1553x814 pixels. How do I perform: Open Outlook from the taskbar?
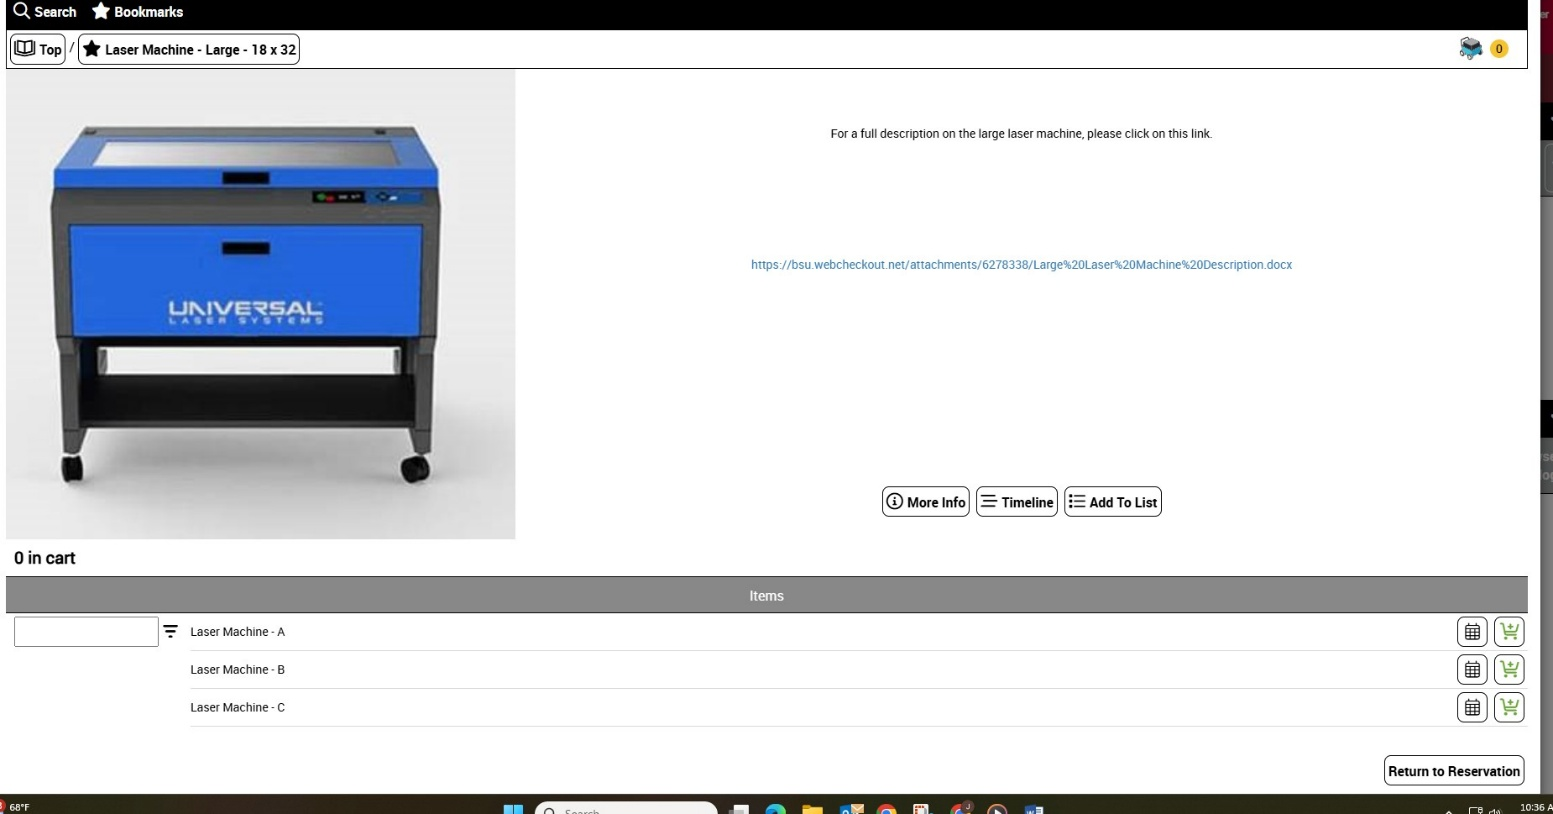pos(851,809)
